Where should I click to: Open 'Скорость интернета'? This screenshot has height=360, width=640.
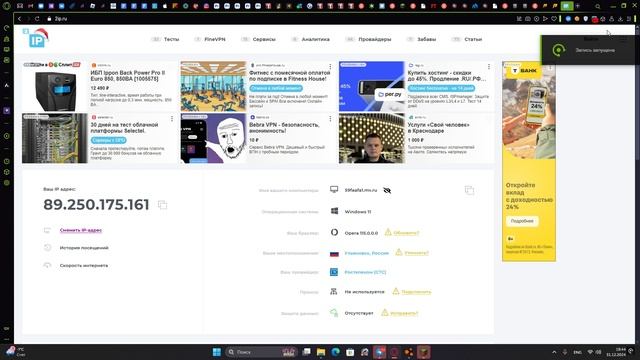click(x=84, y=265)
